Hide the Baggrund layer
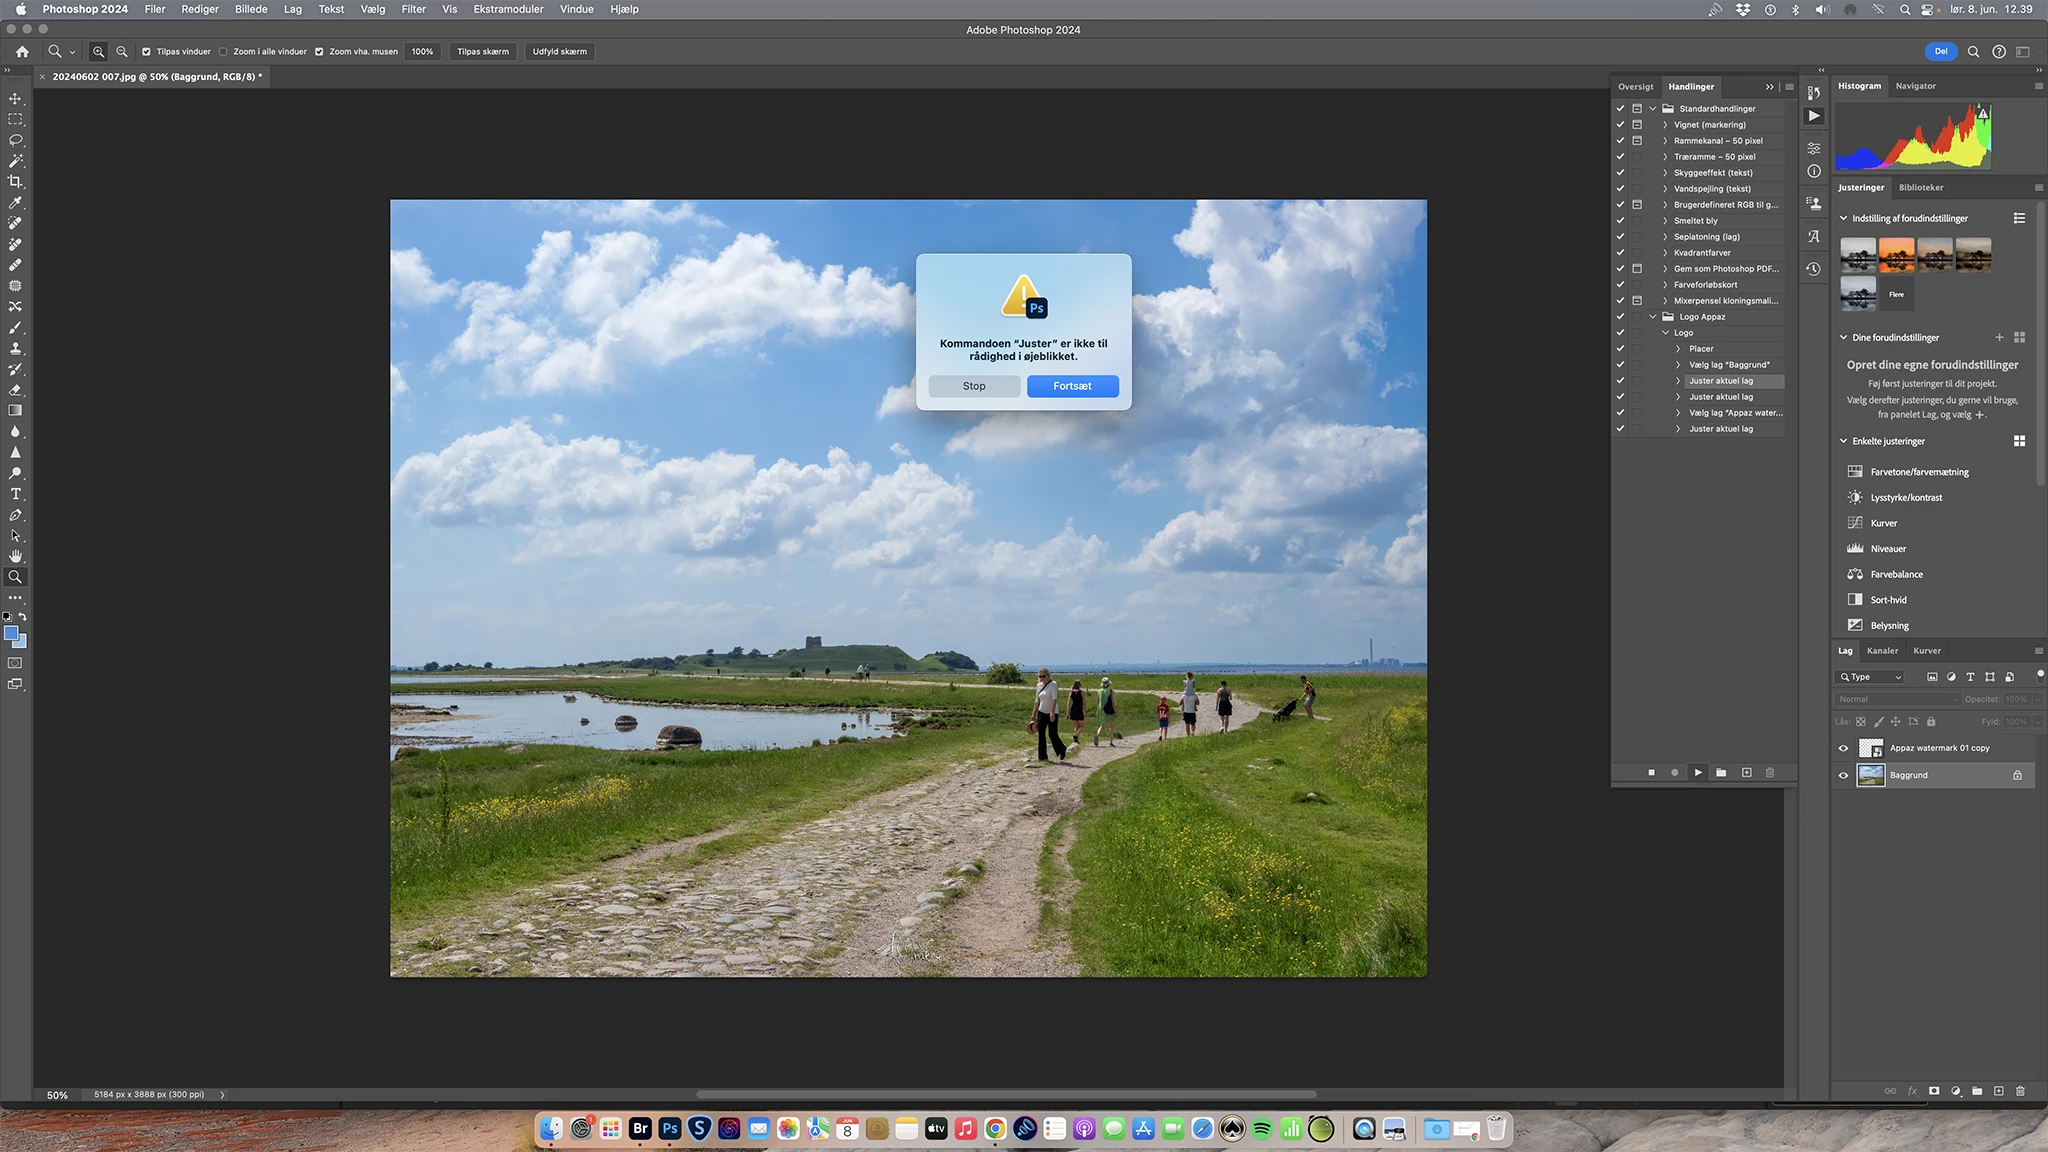The image size is (2048, 1152). coord(1843,775)
